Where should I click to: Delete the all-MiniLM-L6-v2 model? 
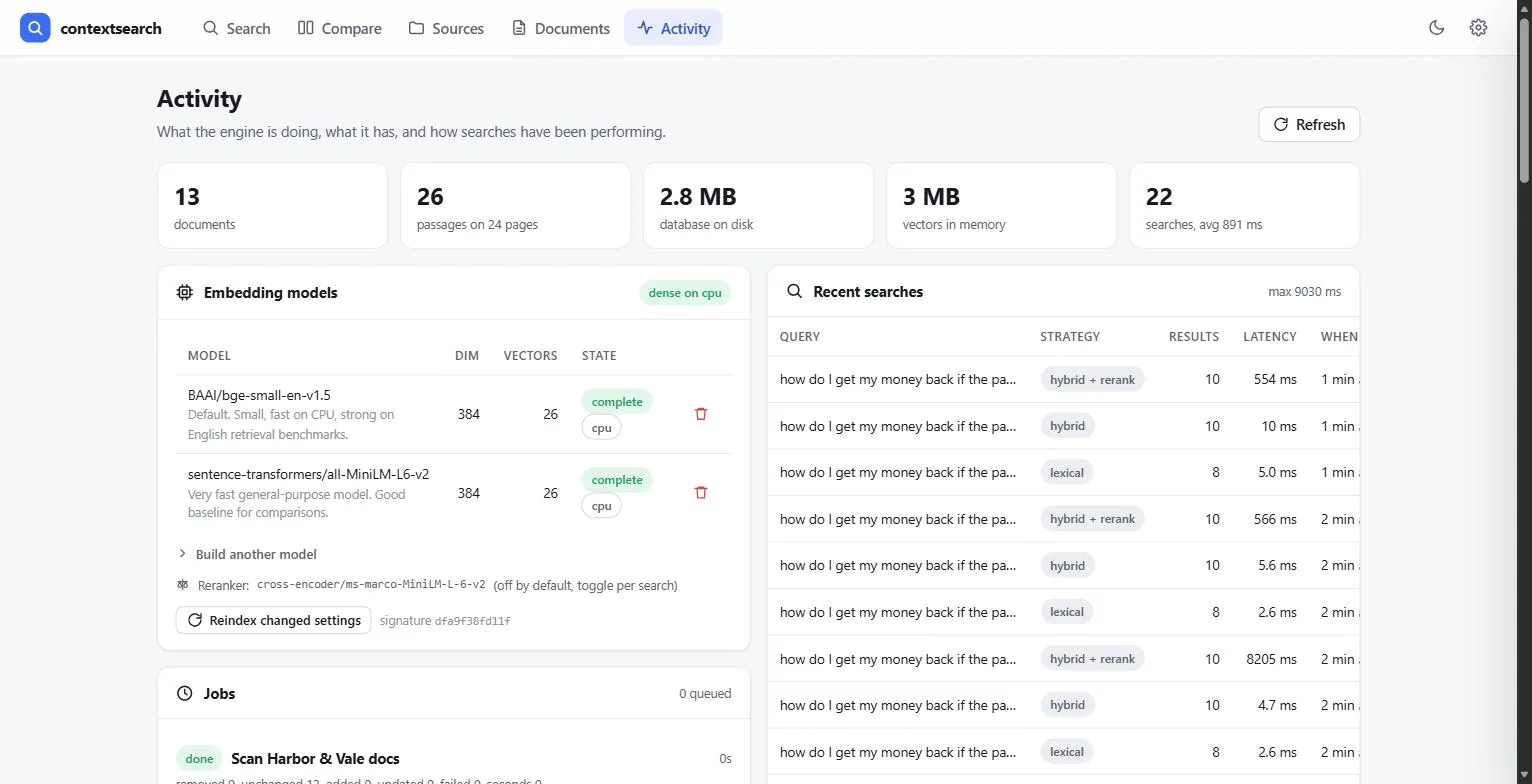tap(701, 493)
